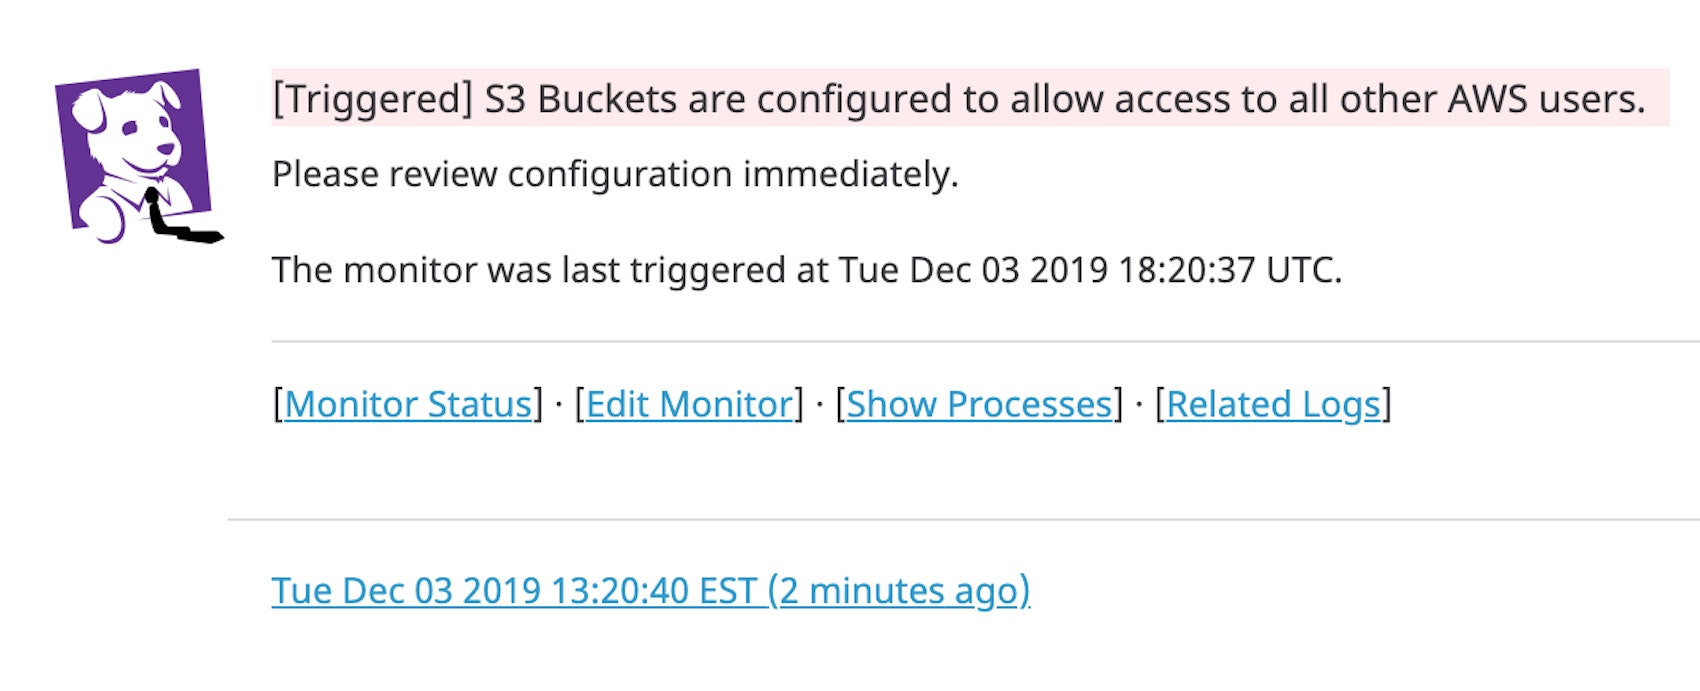Image resolution: width=1700 pixels, height=691 pixels.
Task: Open the Monitor Status link
Action: [x=407, y=405]
